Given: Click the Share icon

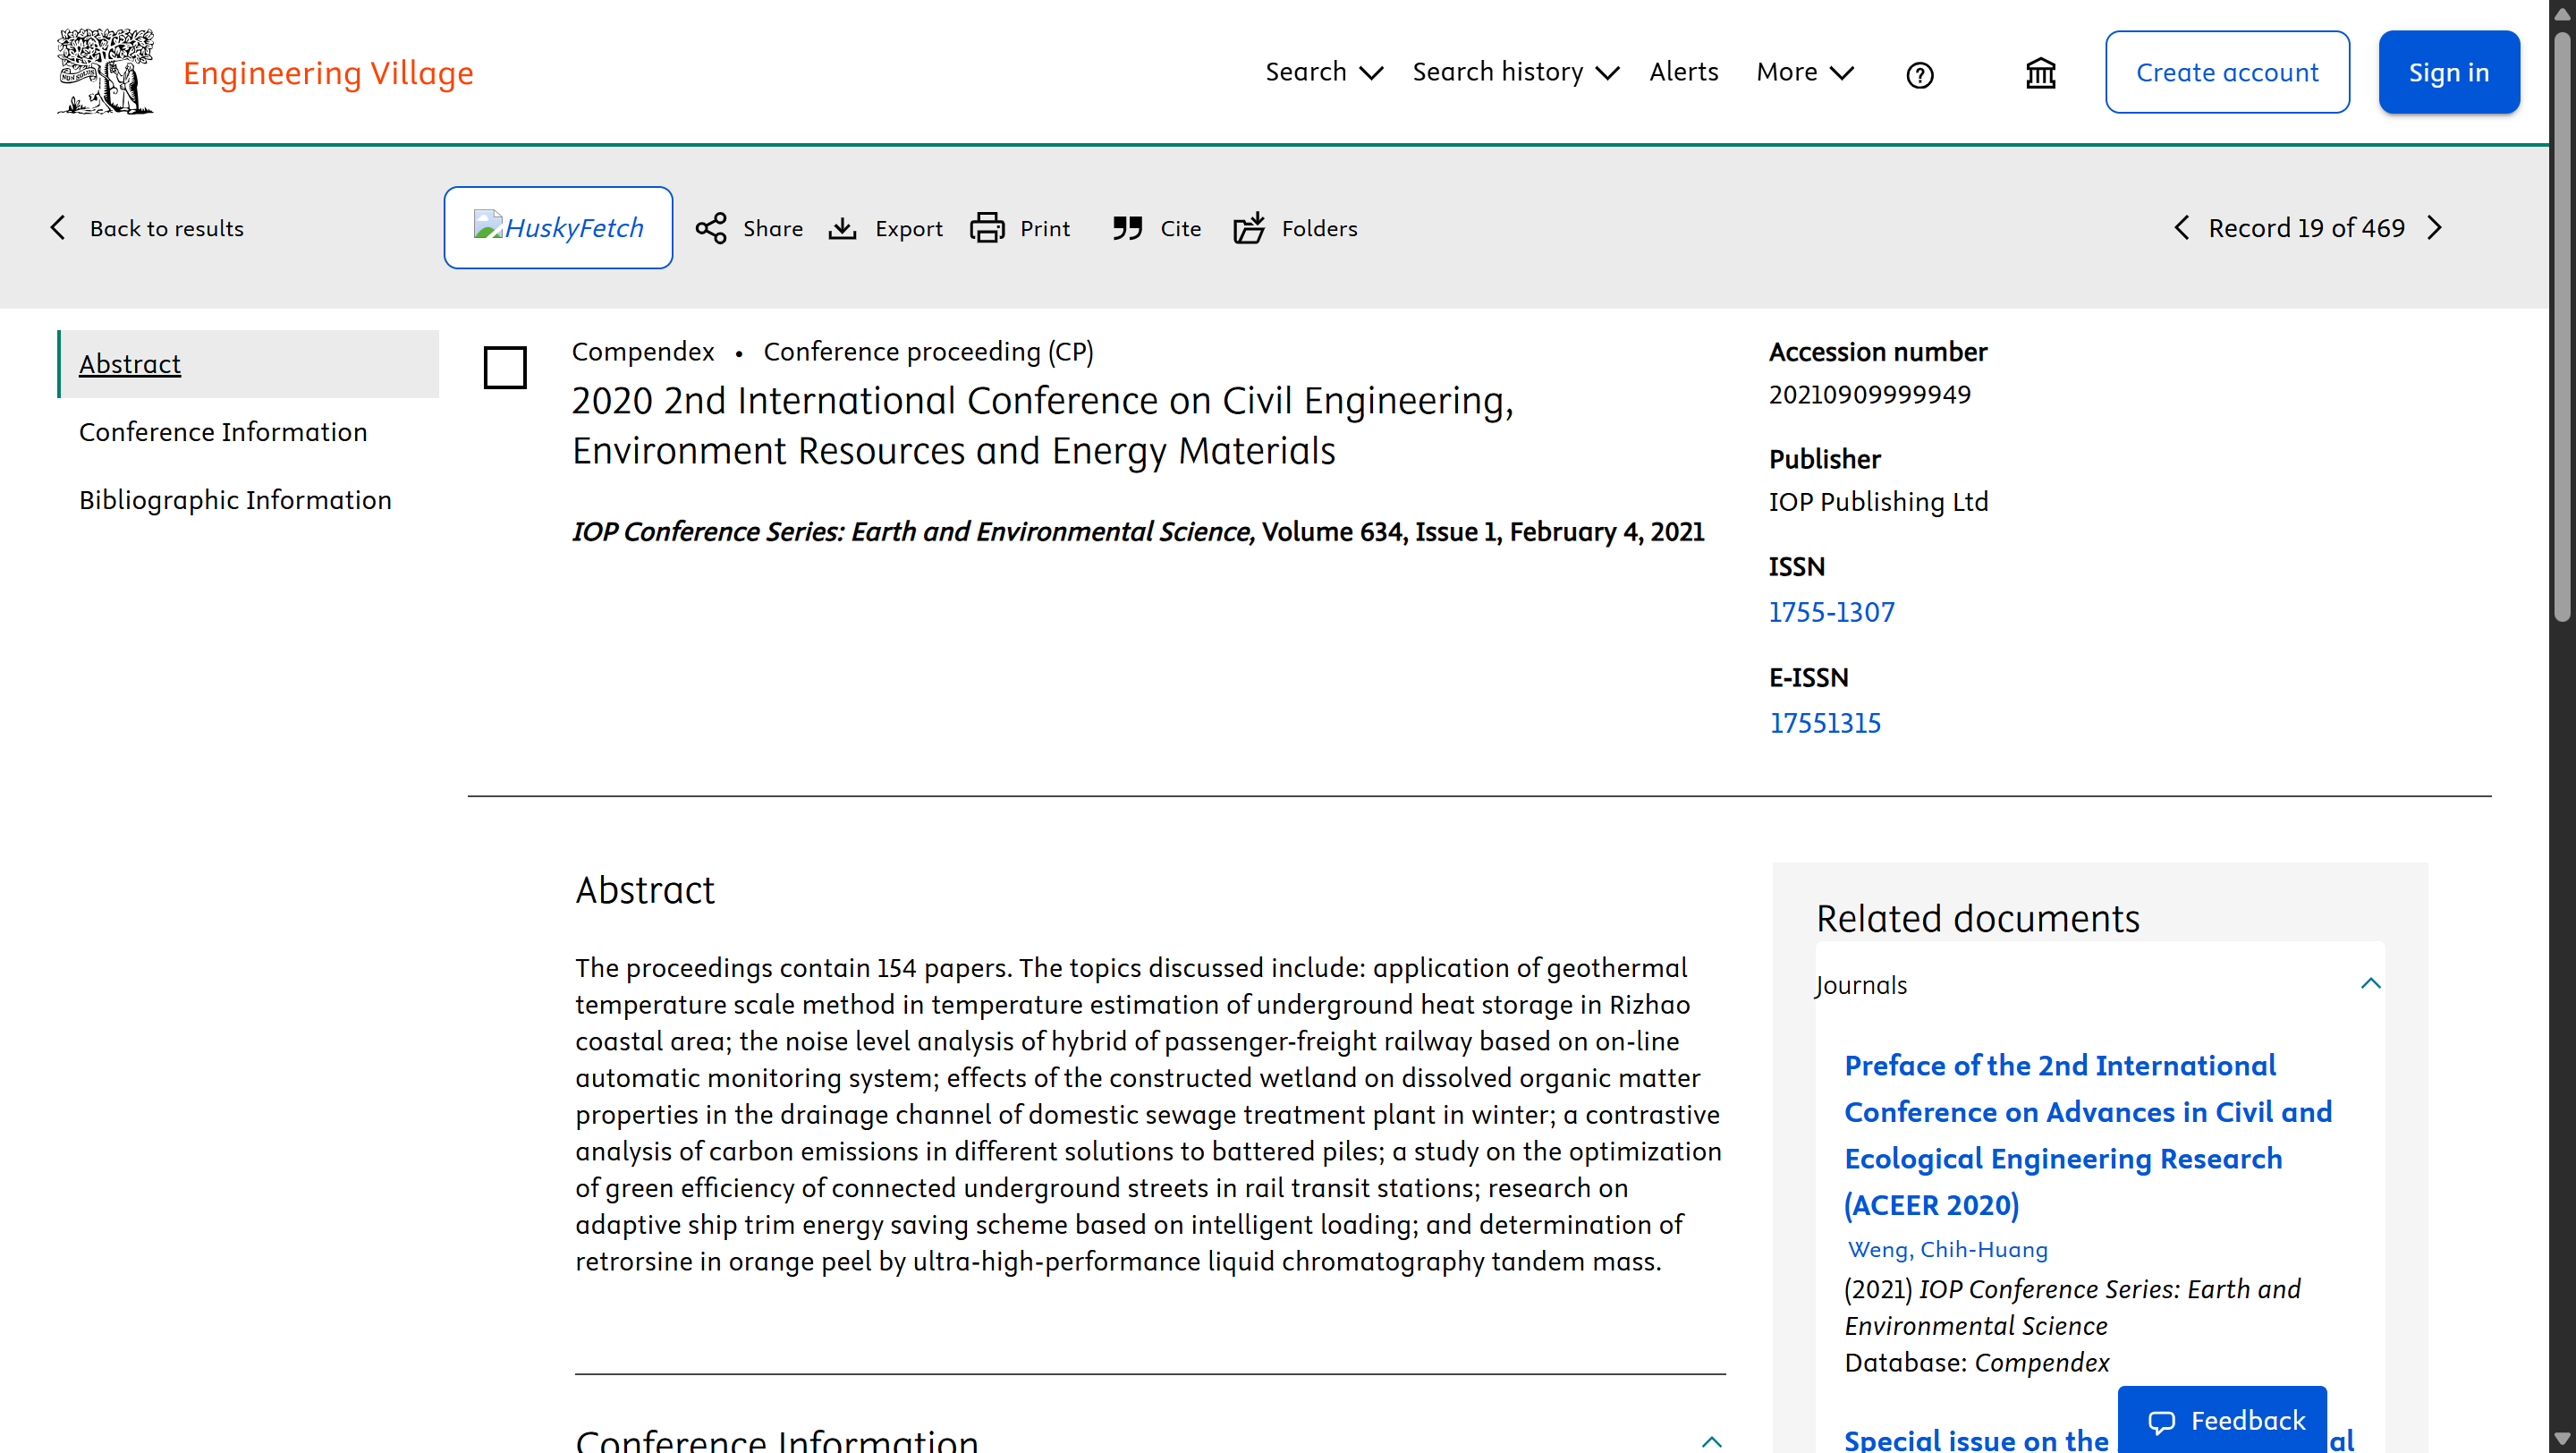Looking at the screenshot, I should [711, 228].
